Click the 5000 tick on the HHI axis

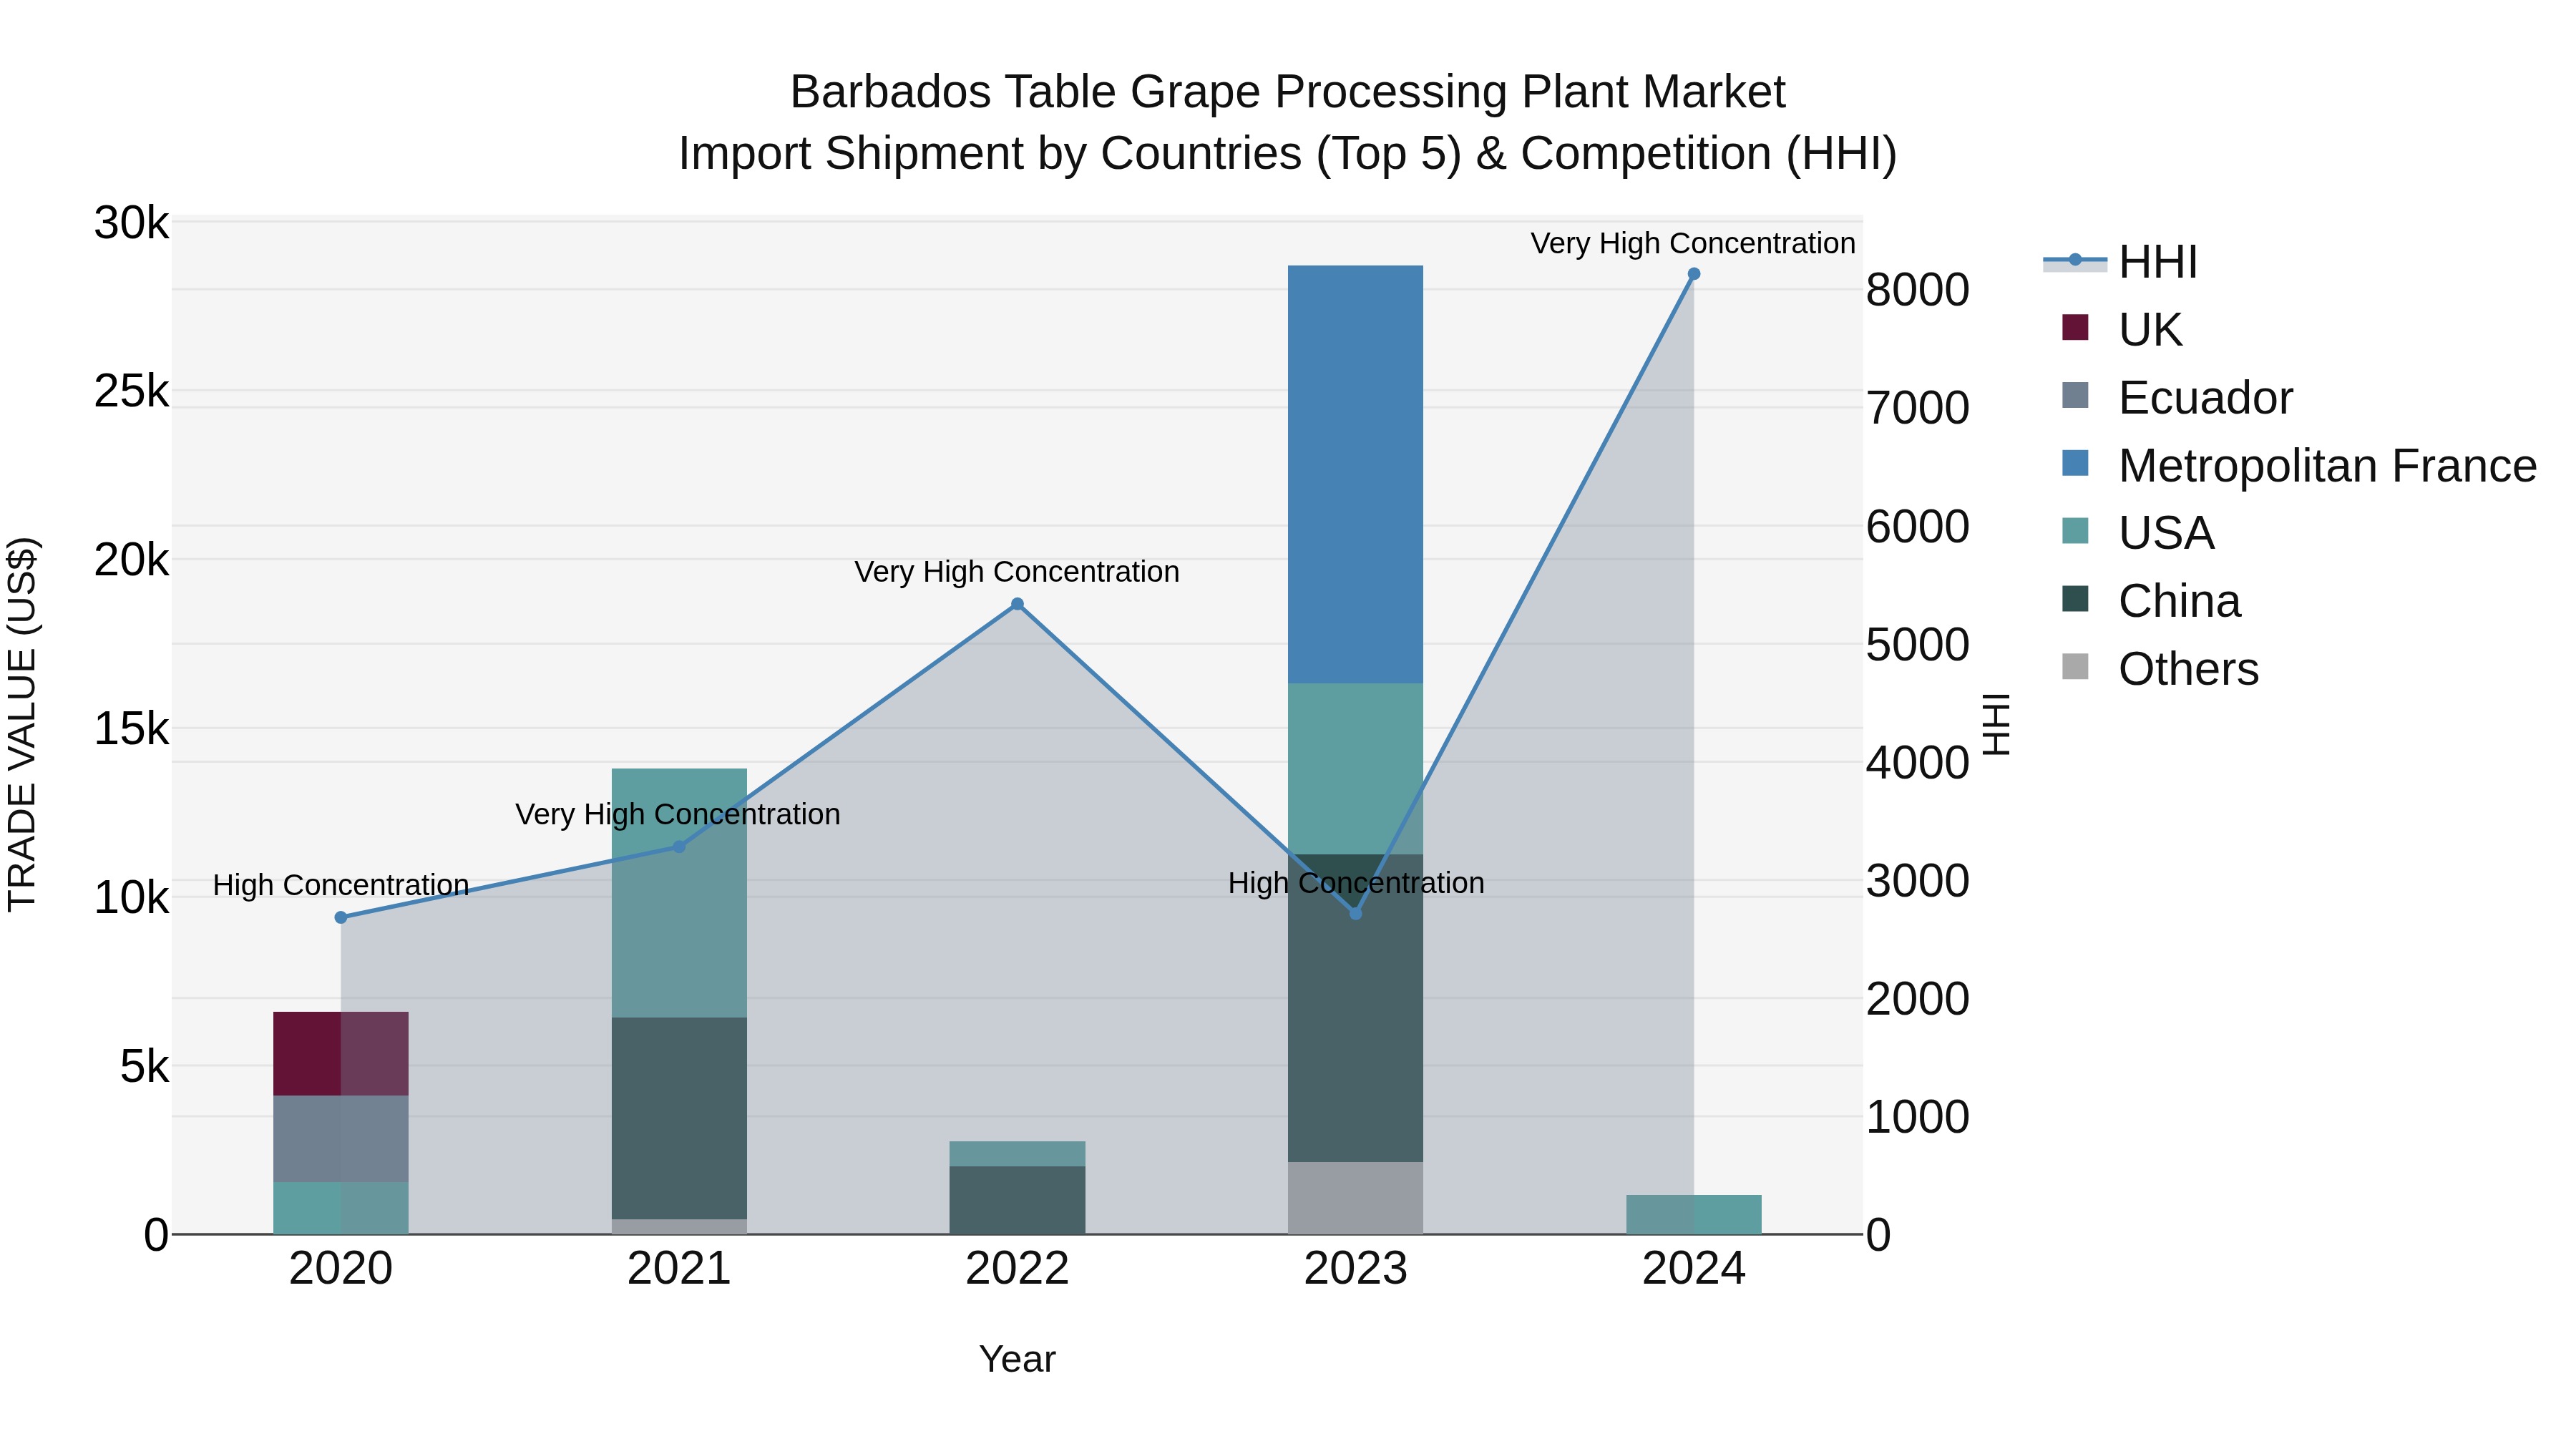1918,645
